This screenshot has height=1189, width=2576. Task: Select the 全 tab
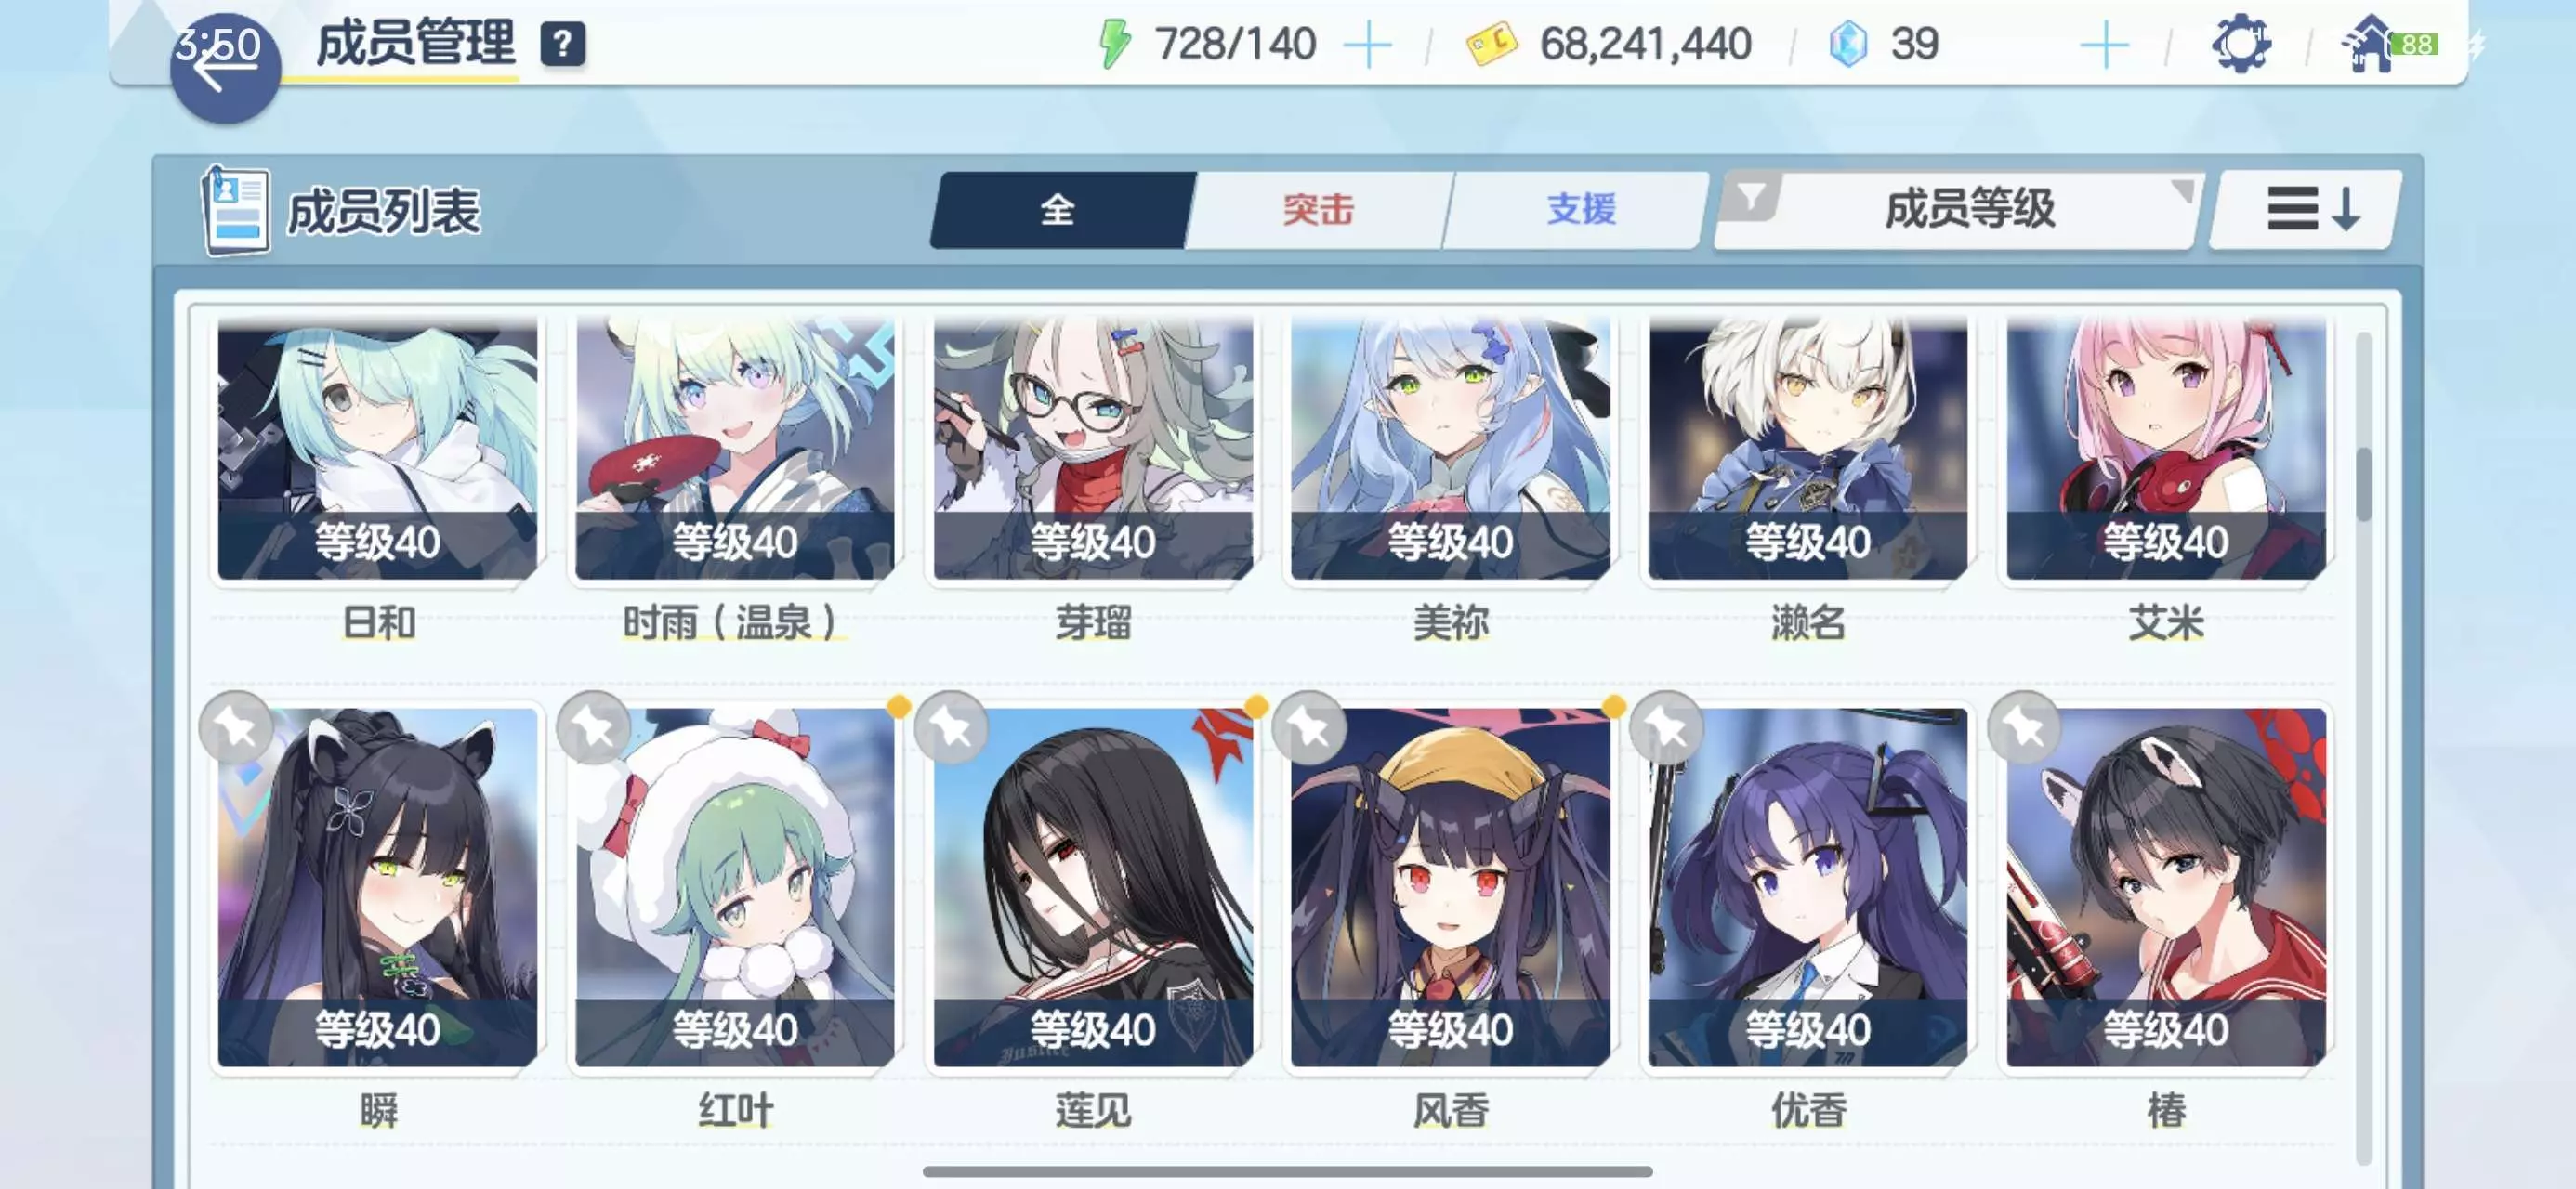pyautogui.click(x=1058, y=210)
